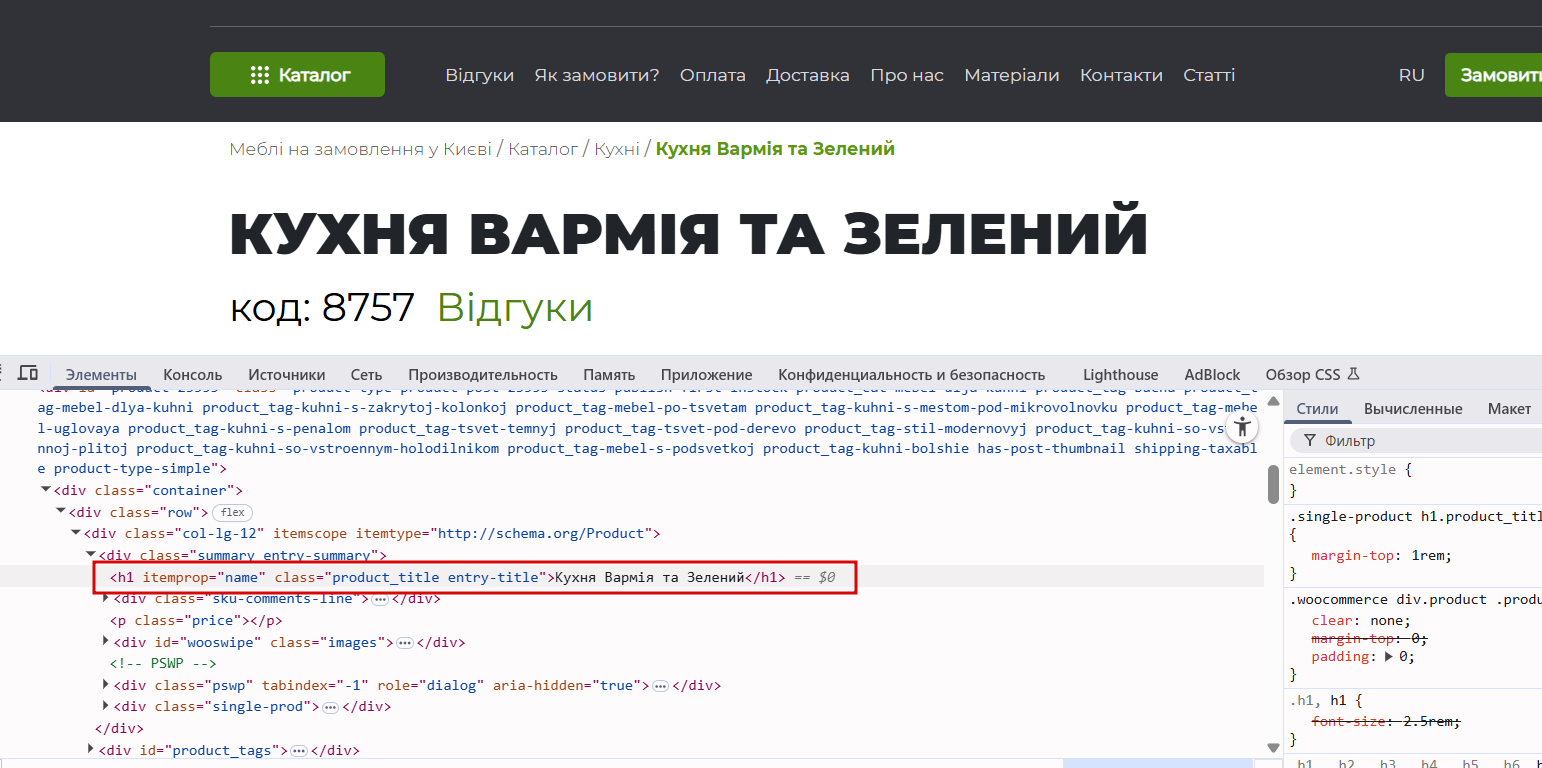Expand the ellipsis of single-prod div
This screenshot has height=768, width=1542.
pyautogui.click(x=330, y=707)
